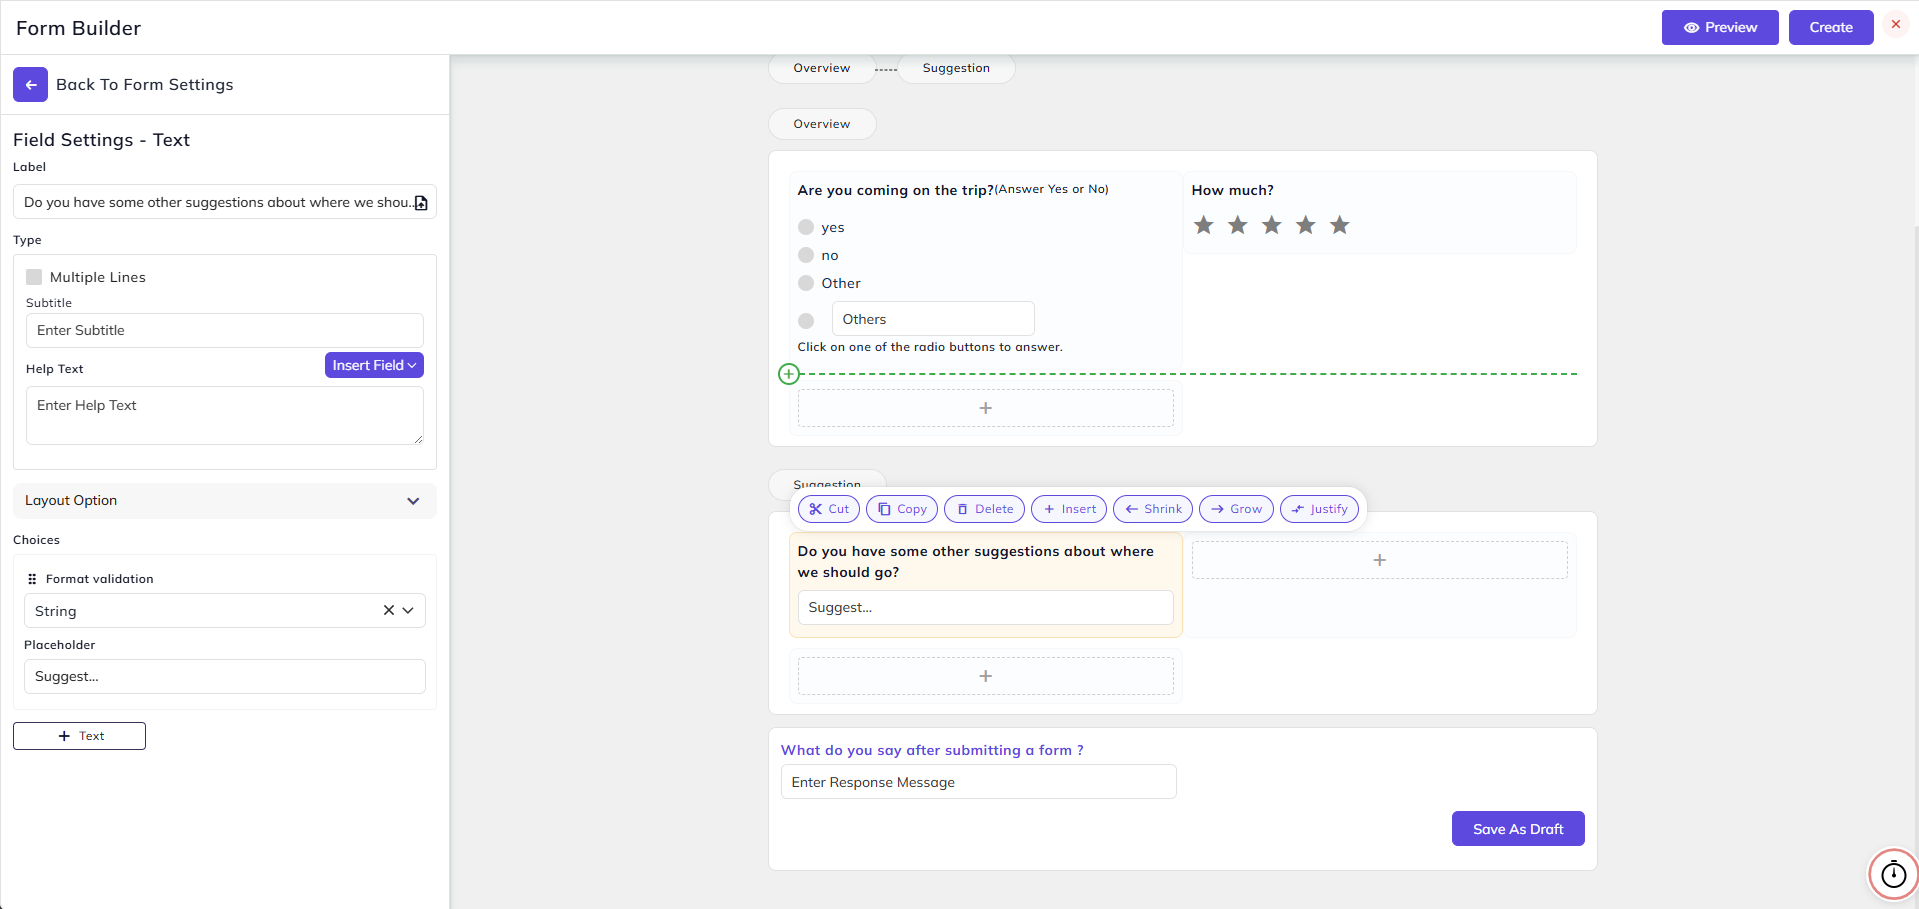Click the Enter Subtitle input
The width and height of the screenshot is (1919, 909).
(225, 331)
